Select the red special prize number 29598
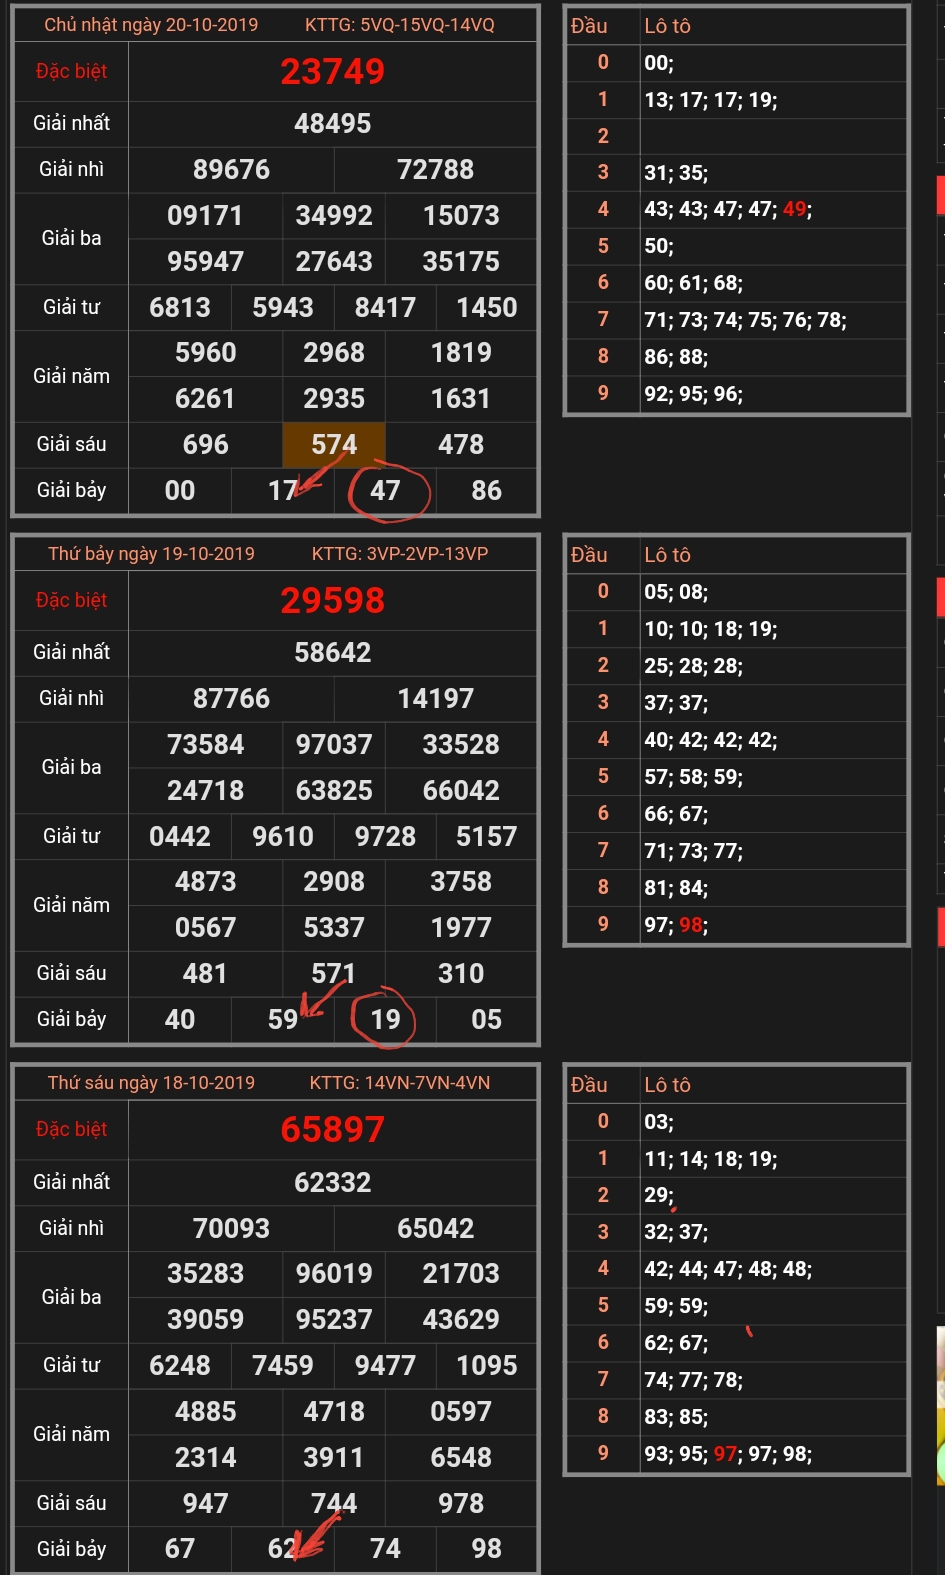The height and width of the screenshot is (1575, 945). pyautogui.click(x=332, y=600)
